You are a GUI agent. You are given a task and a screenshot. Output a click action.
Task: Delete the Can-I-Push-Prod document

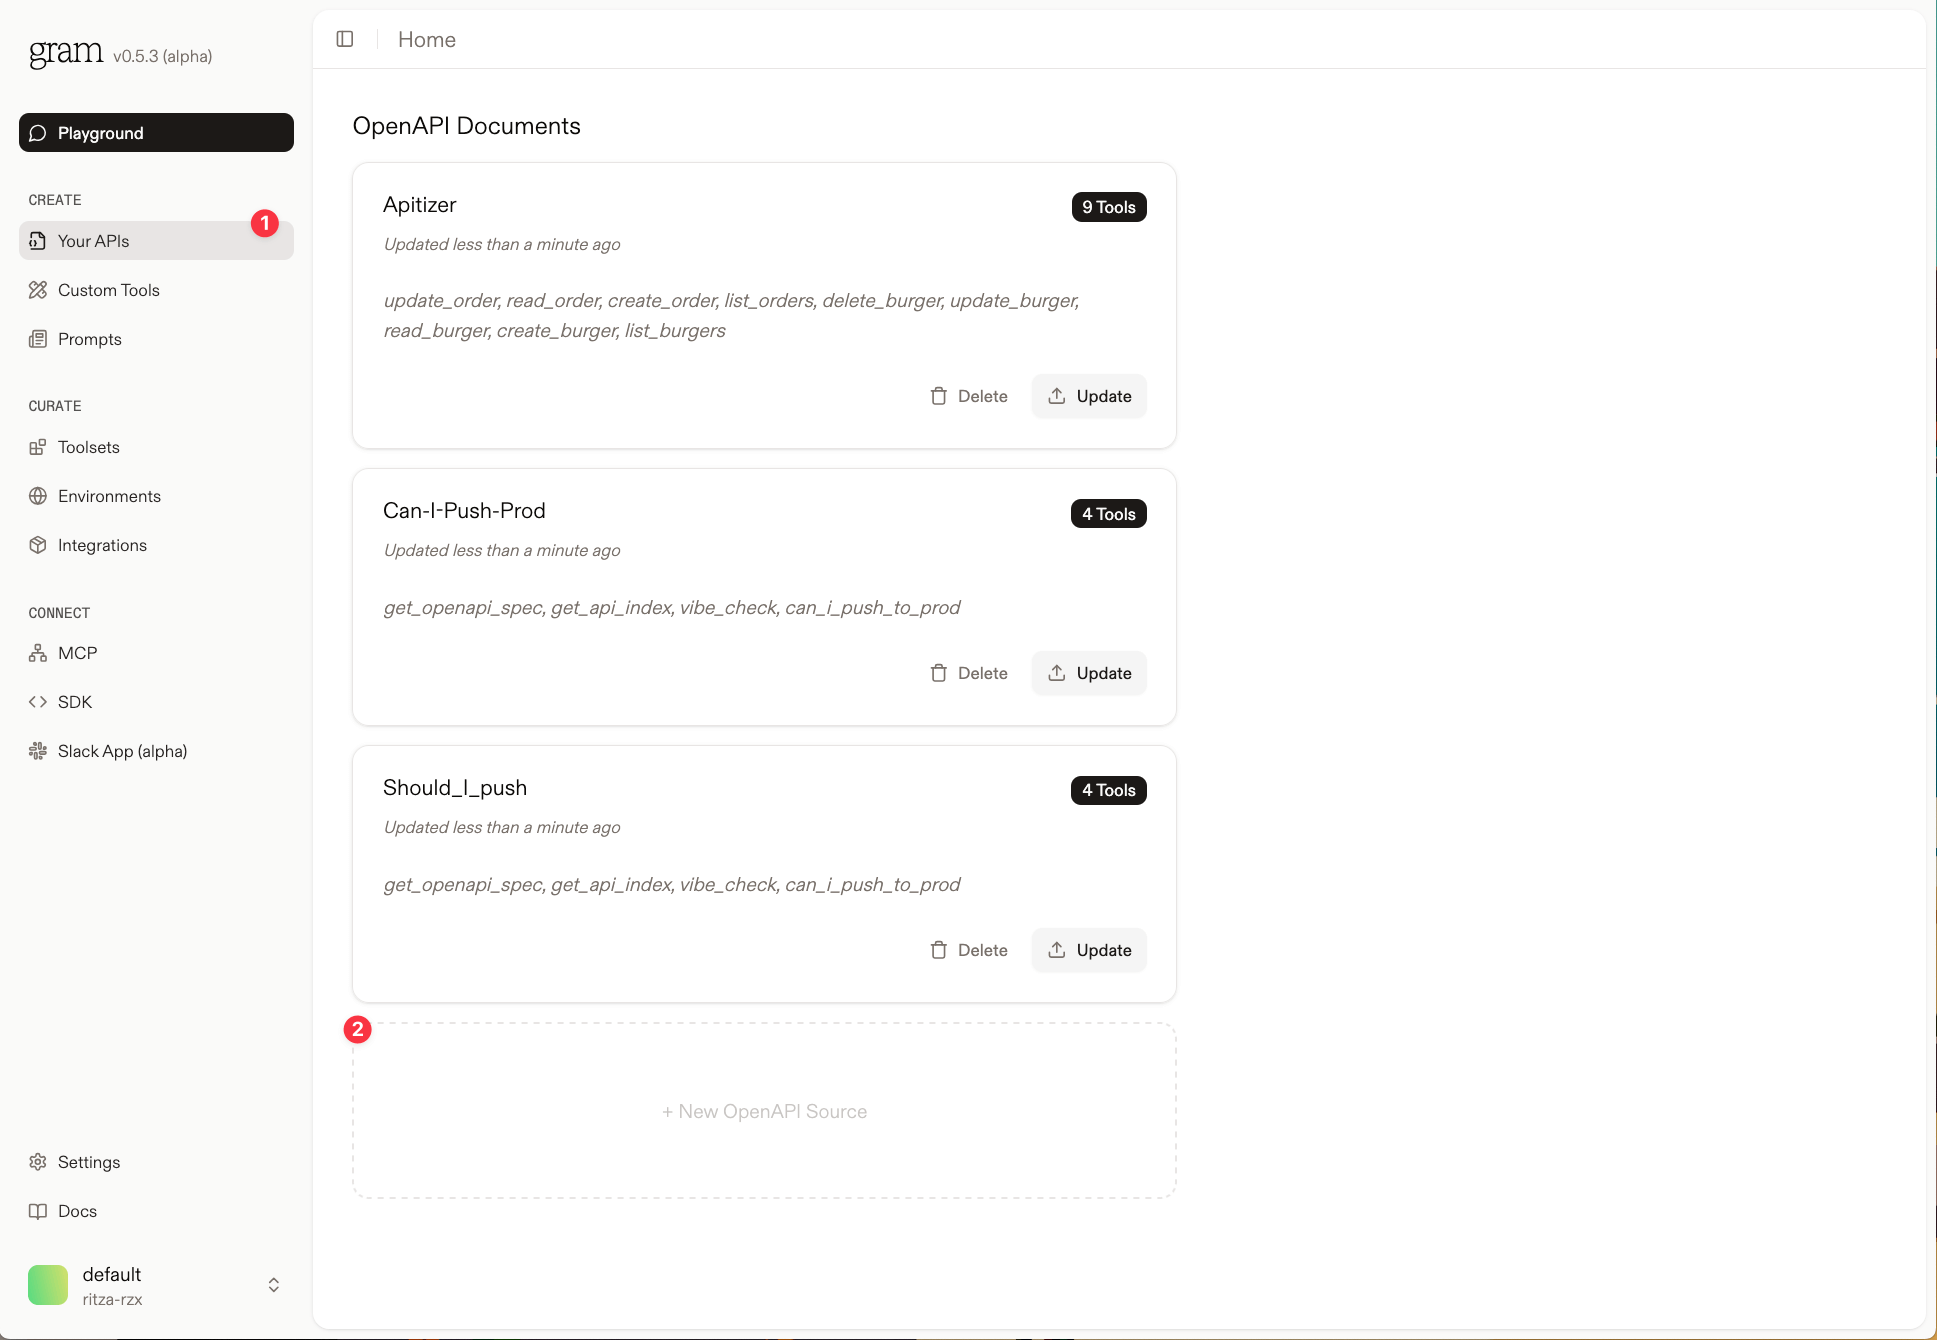tap(969, 673)
